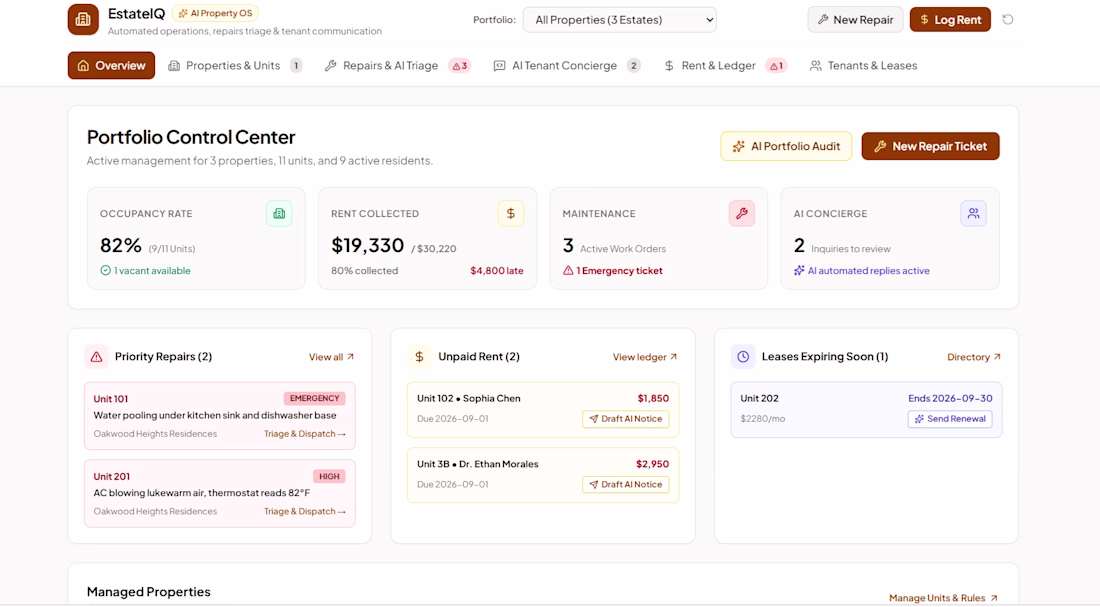The image size is (1100, 607).
Task: Open View all priority repairs link
Action: pos(331,357)
